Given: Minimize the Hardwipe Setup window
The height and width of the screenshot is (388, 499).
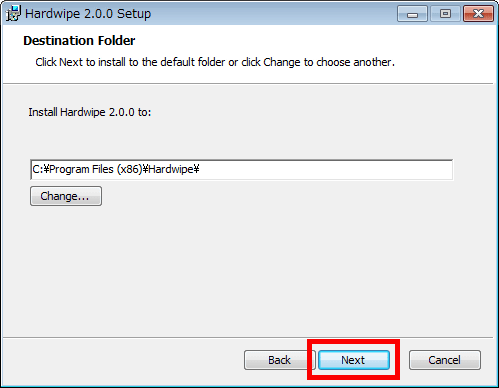Looking at the screenshot, I should 412,14.
